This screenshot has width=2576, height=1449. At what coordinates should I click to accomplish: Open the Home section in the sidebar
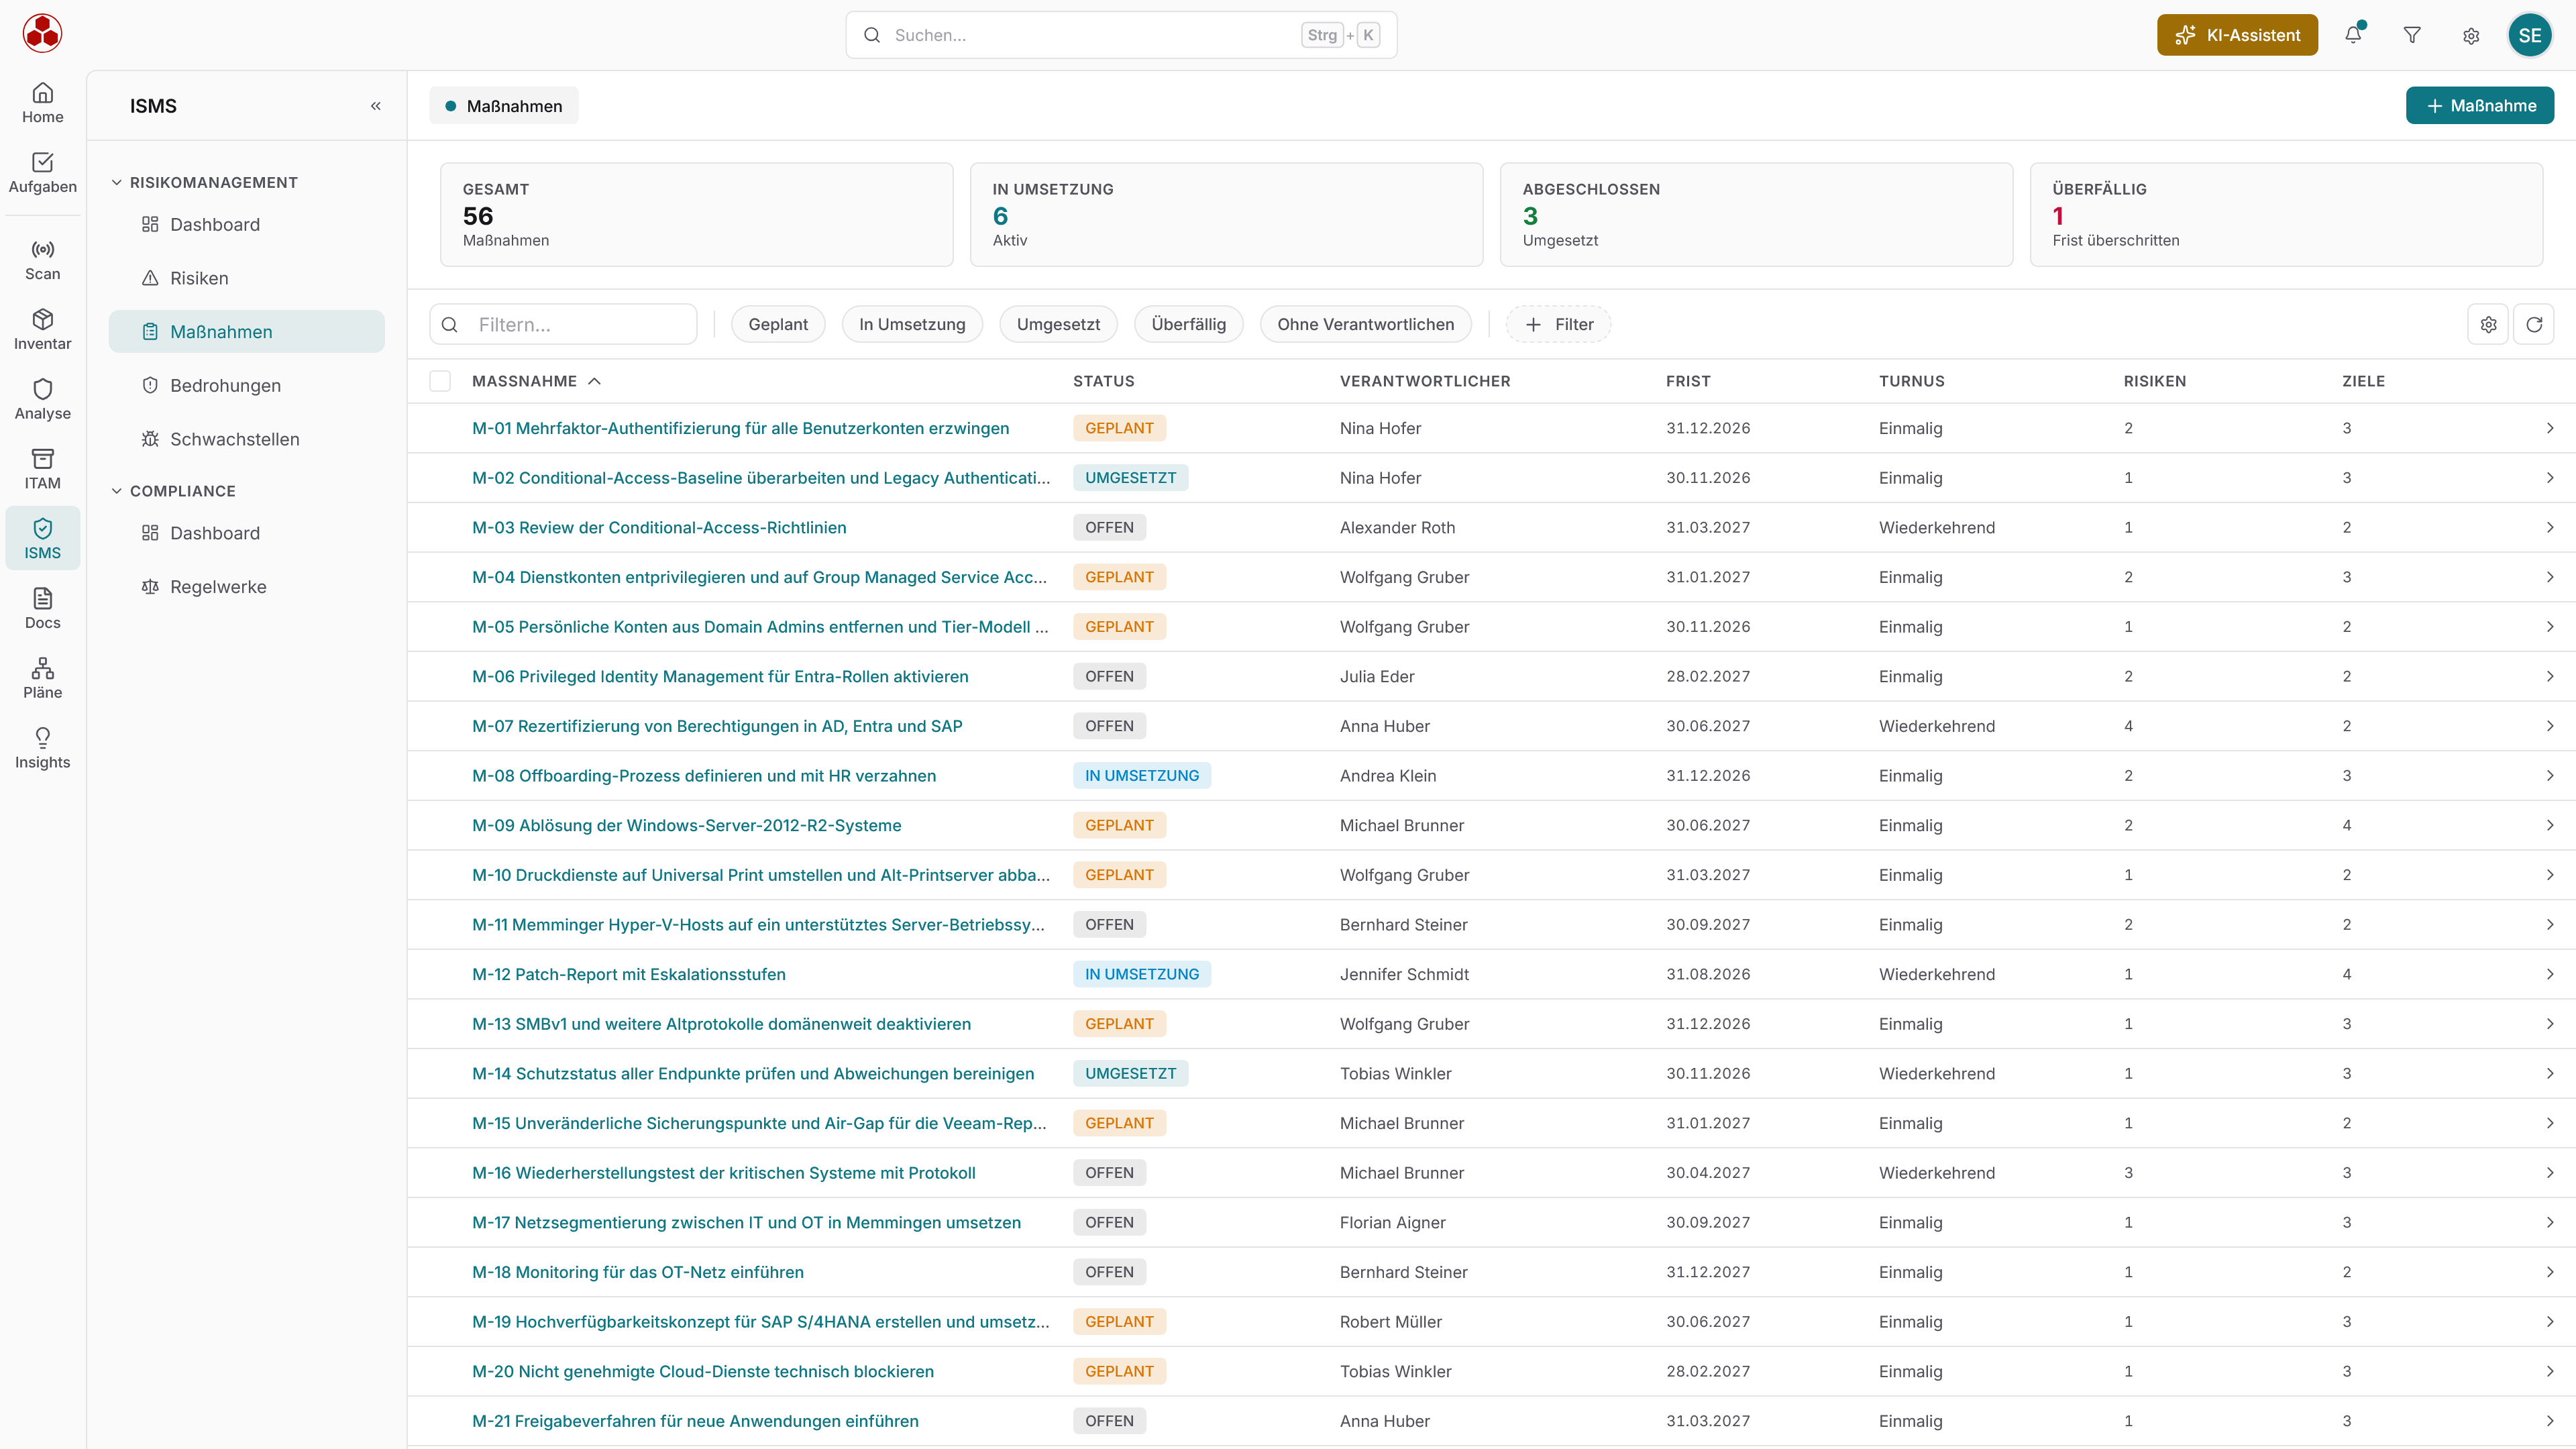[x=42, y=103]
